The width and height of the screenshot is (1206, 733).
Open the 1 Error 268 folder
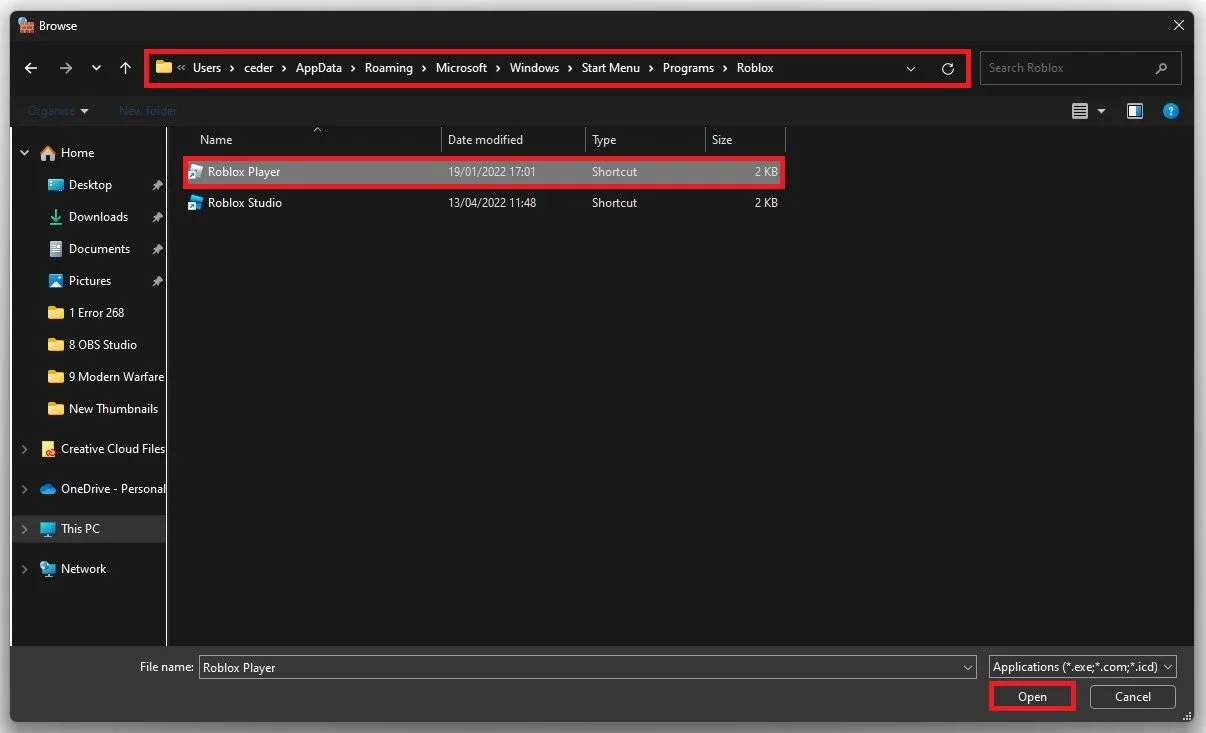96,313
